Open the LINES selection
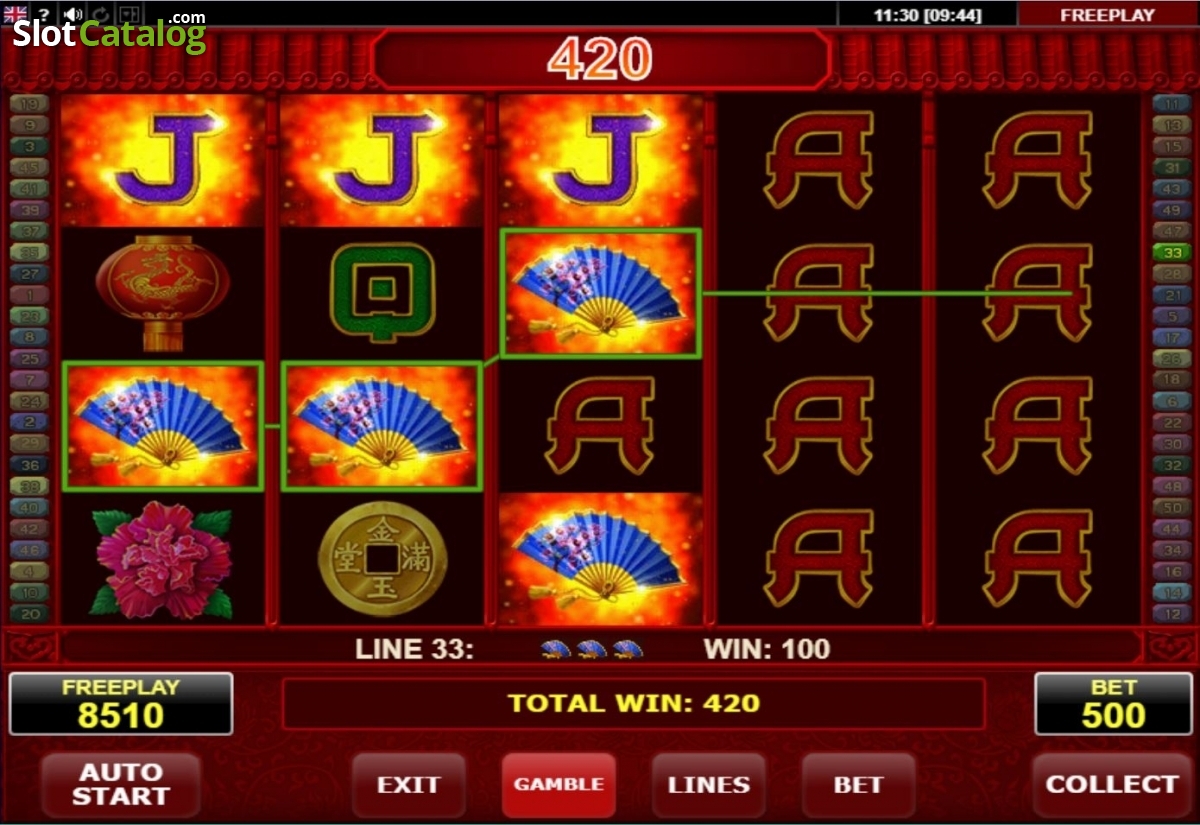The width and height of the screenshot is (1200, 825). coord(708,785)
